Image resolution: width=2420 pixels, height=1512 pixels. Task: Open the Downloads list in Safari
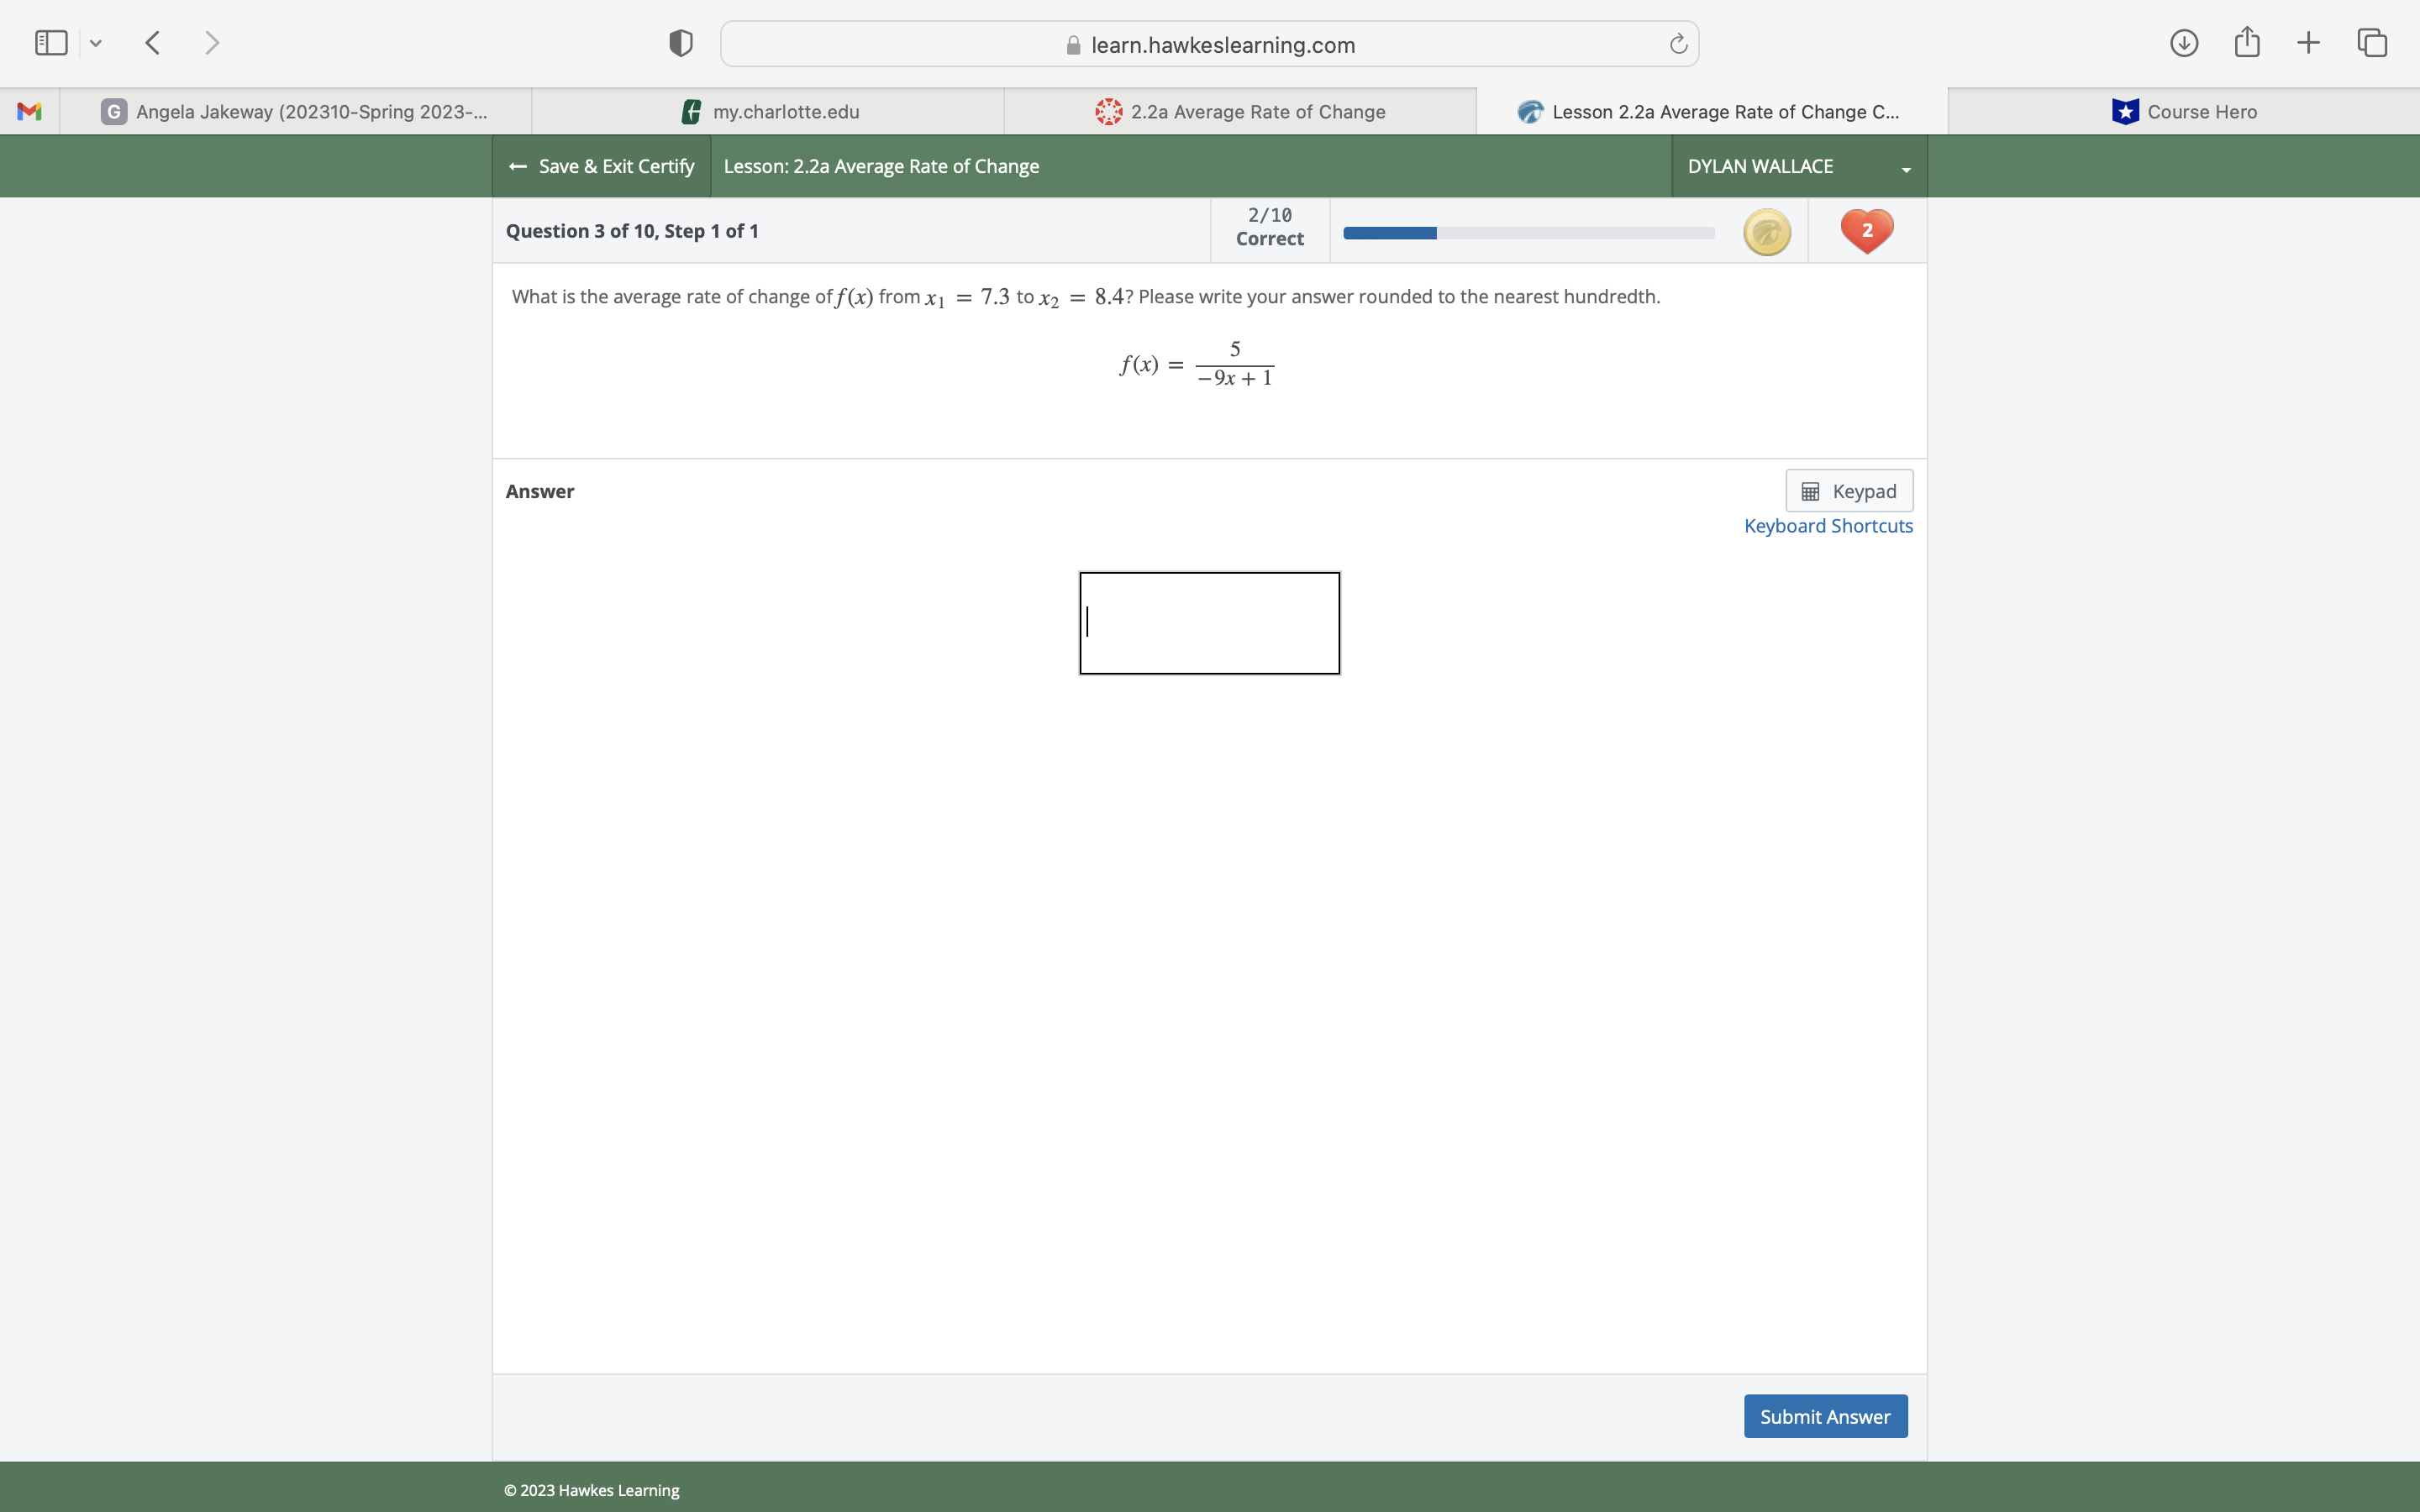pyautogui.click(x=2184, y=42)
